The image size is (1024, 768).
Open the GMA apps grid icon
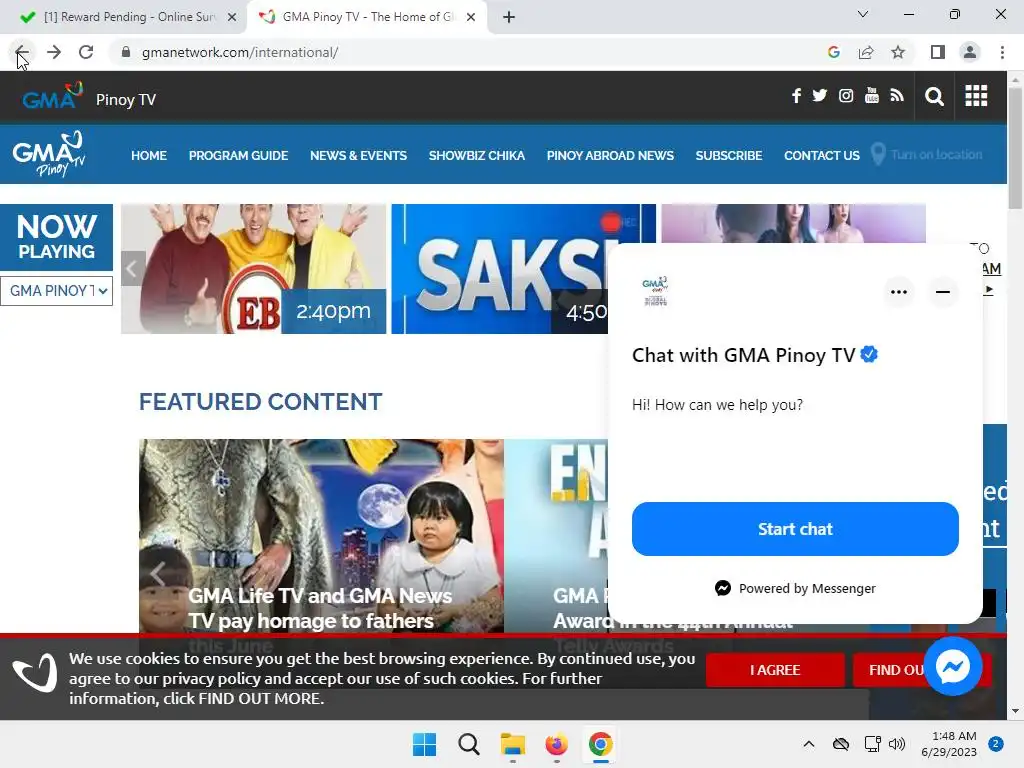tap(976, 96)
